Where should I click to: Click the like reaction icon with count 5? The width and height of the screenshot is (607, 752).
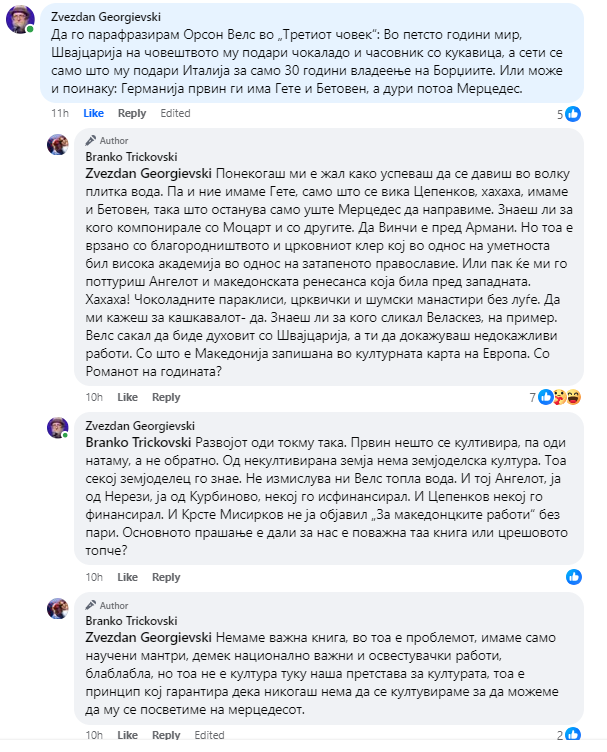click(573, 114)
